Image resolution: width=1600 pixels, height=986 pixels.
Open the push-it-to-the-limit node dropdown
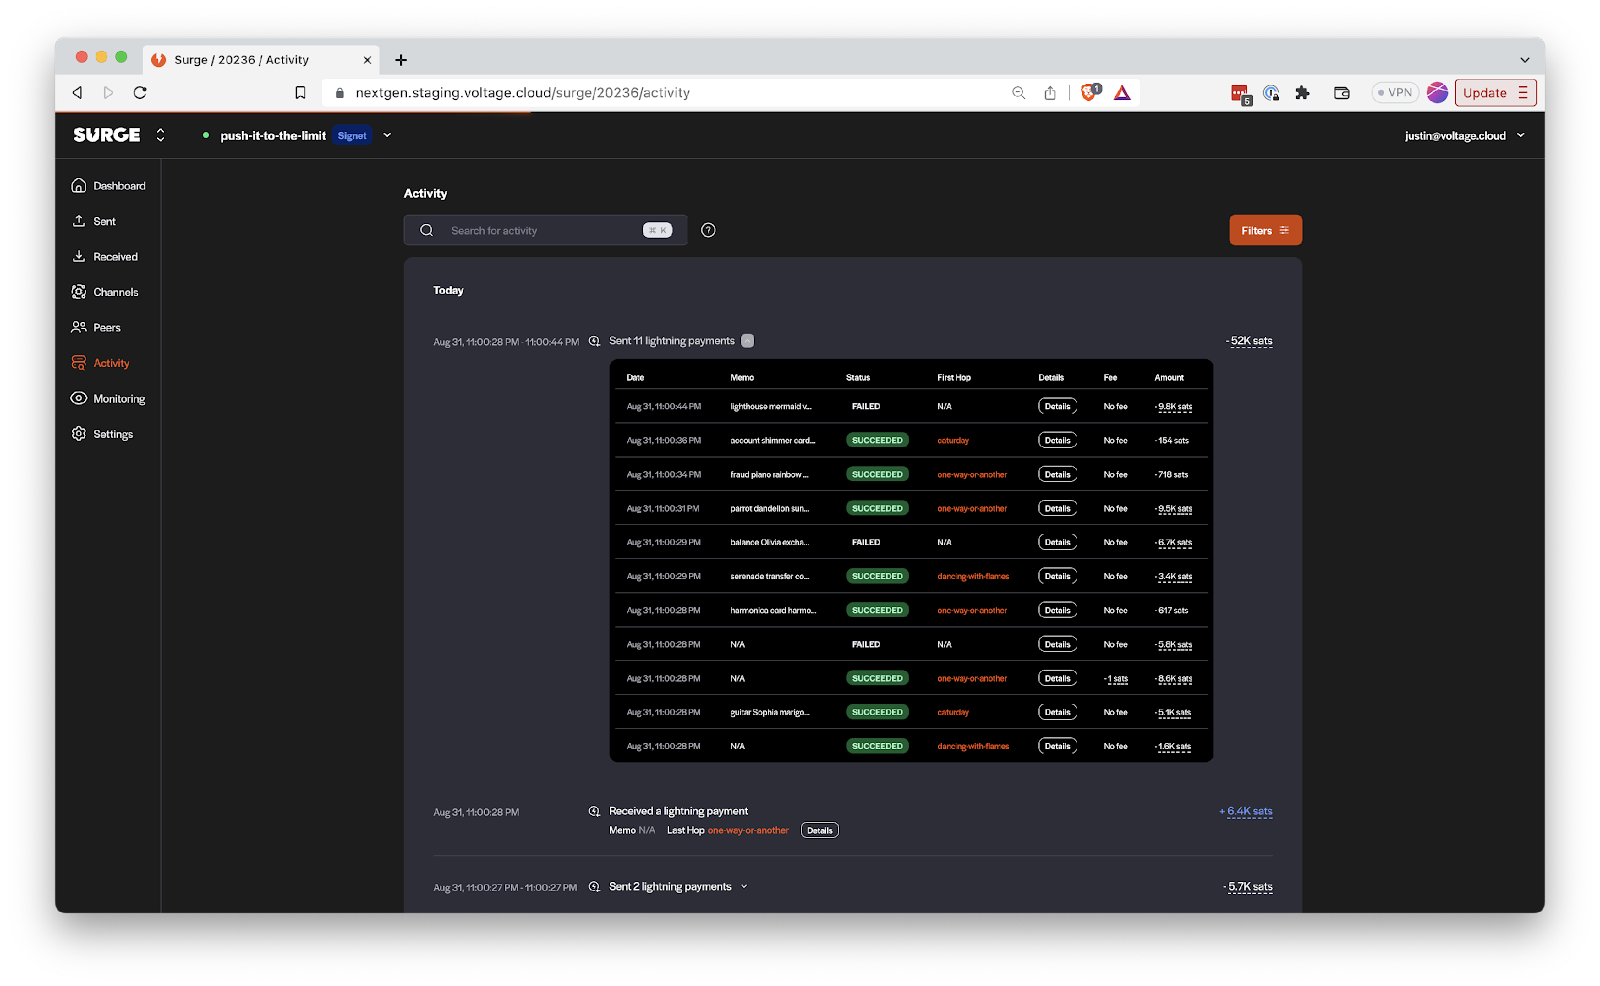click(x=387, y=136)
